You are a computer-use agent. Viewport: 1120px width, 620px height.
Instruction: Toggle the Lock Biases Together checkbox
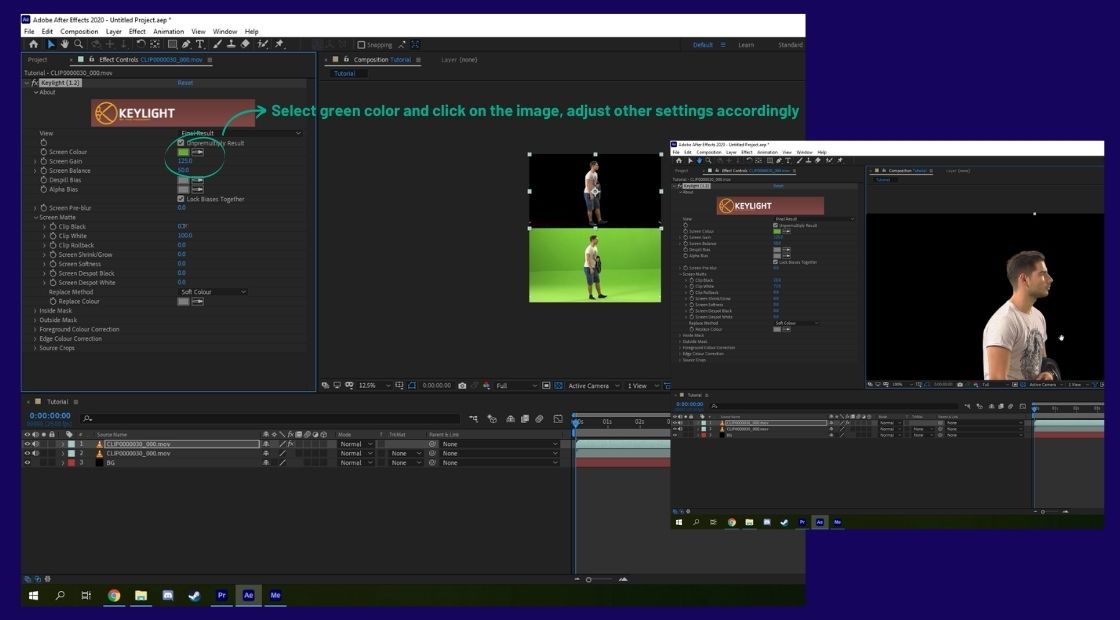[x=180, y=197]
